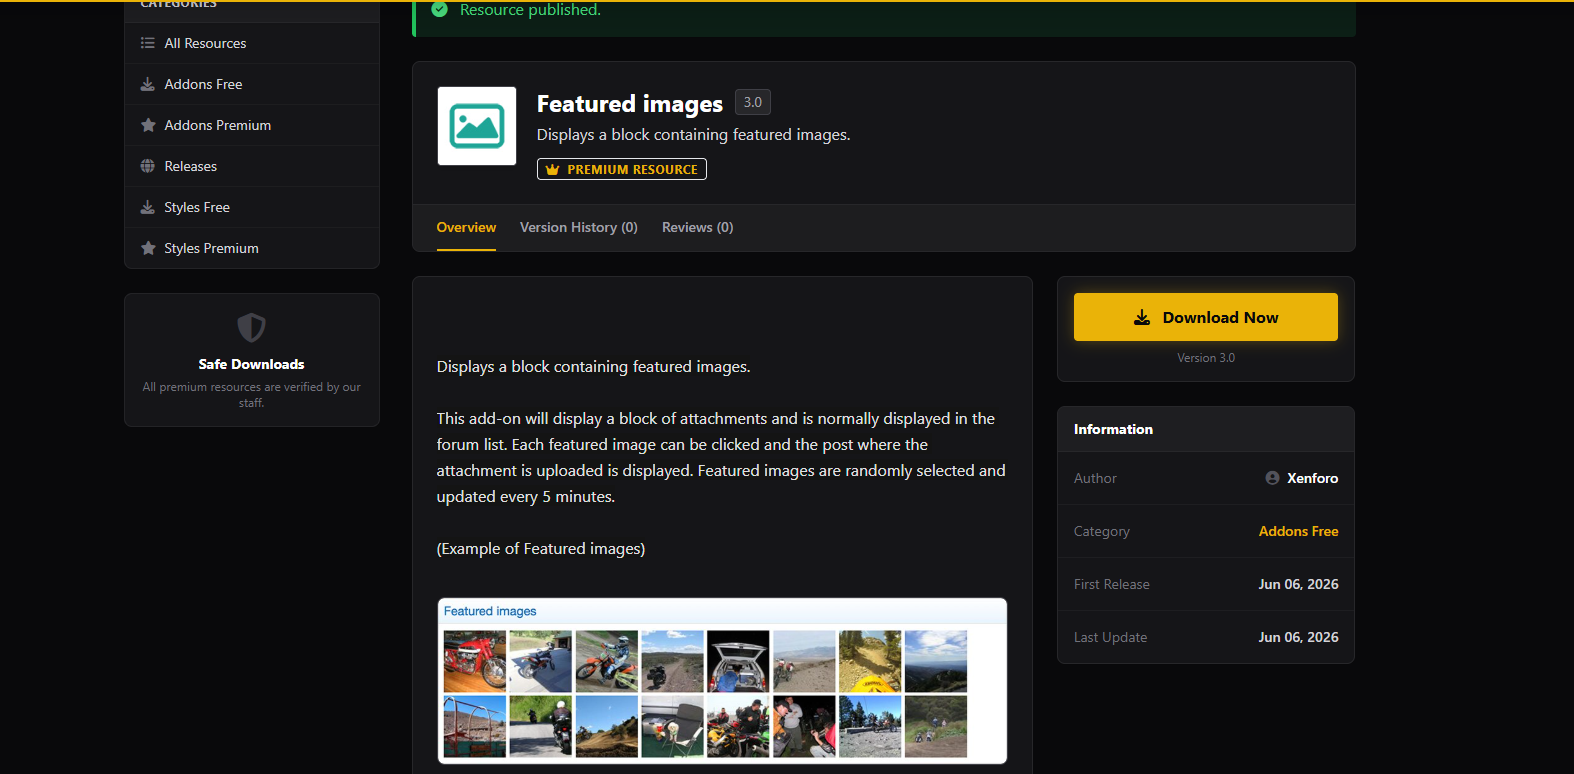Click the Styles Free download icon
This screenshot has height=774, width=1574.
click(148, 207)
